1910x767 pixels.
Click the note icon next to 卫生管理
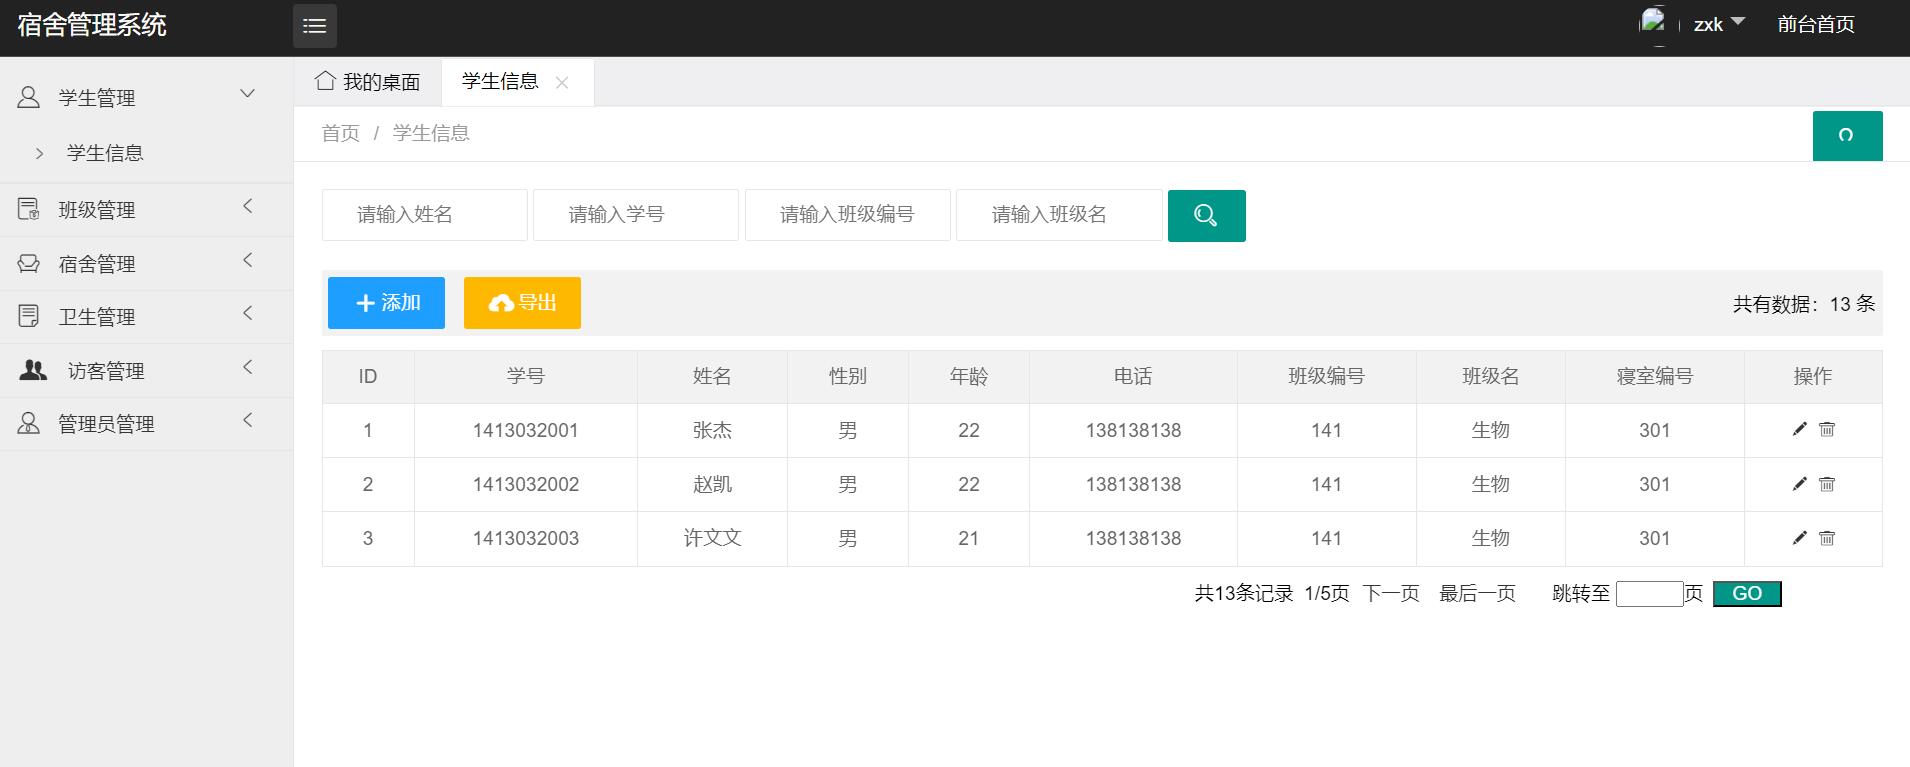point(29,316)
